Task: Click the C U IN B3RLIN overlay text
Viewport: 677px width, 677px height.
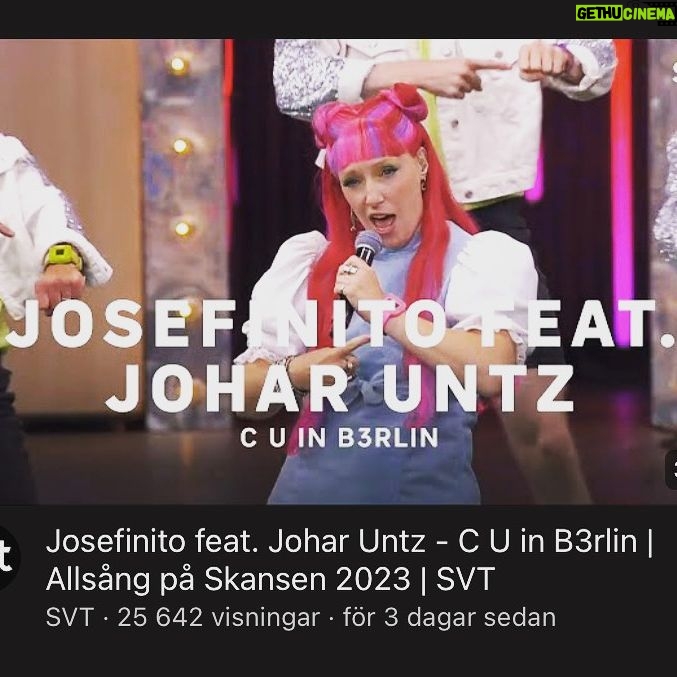Action: (x=339, y=438)
